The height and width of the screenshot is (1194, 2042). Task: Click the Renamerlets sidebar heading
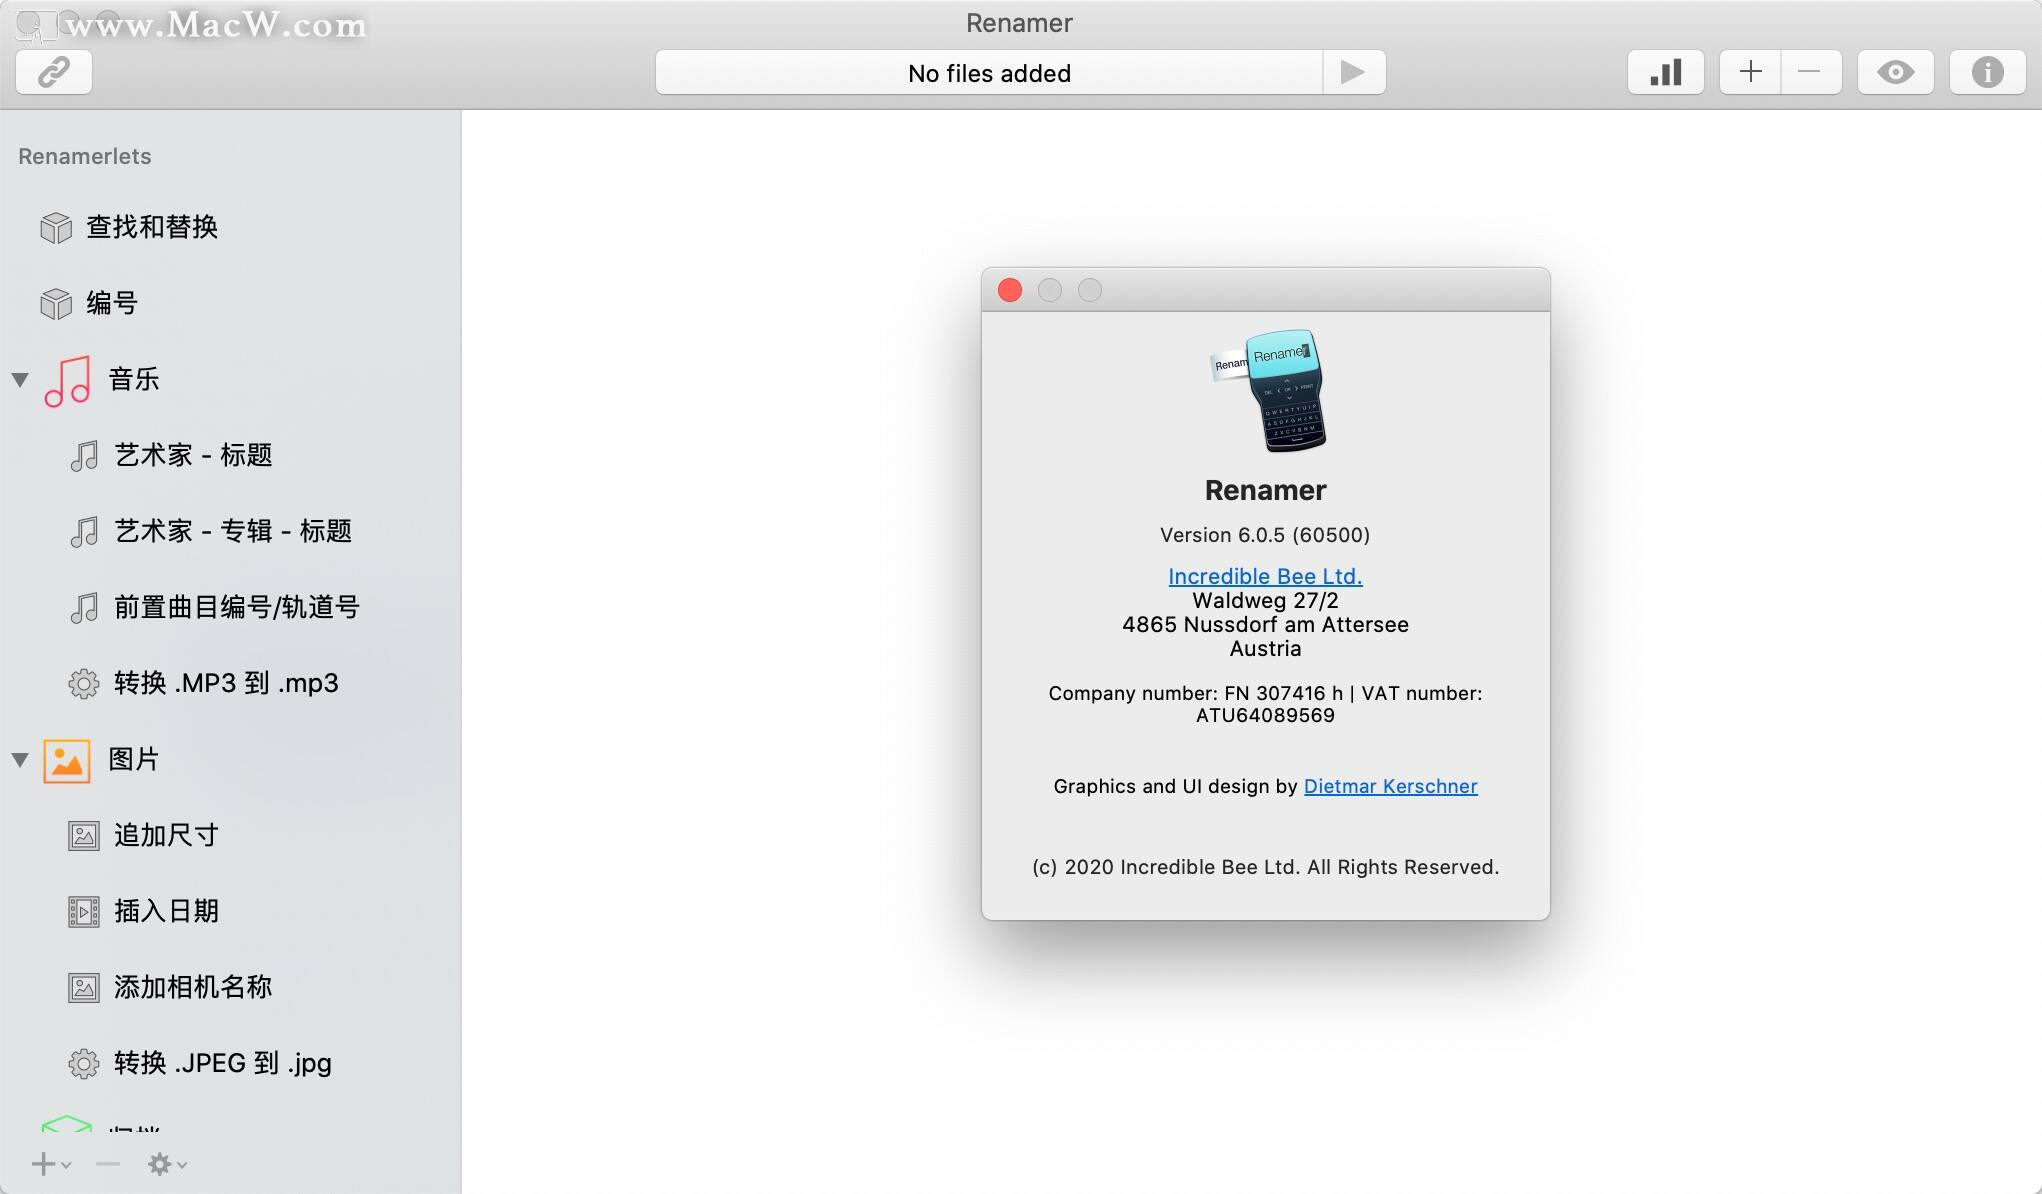pos(85,156)
